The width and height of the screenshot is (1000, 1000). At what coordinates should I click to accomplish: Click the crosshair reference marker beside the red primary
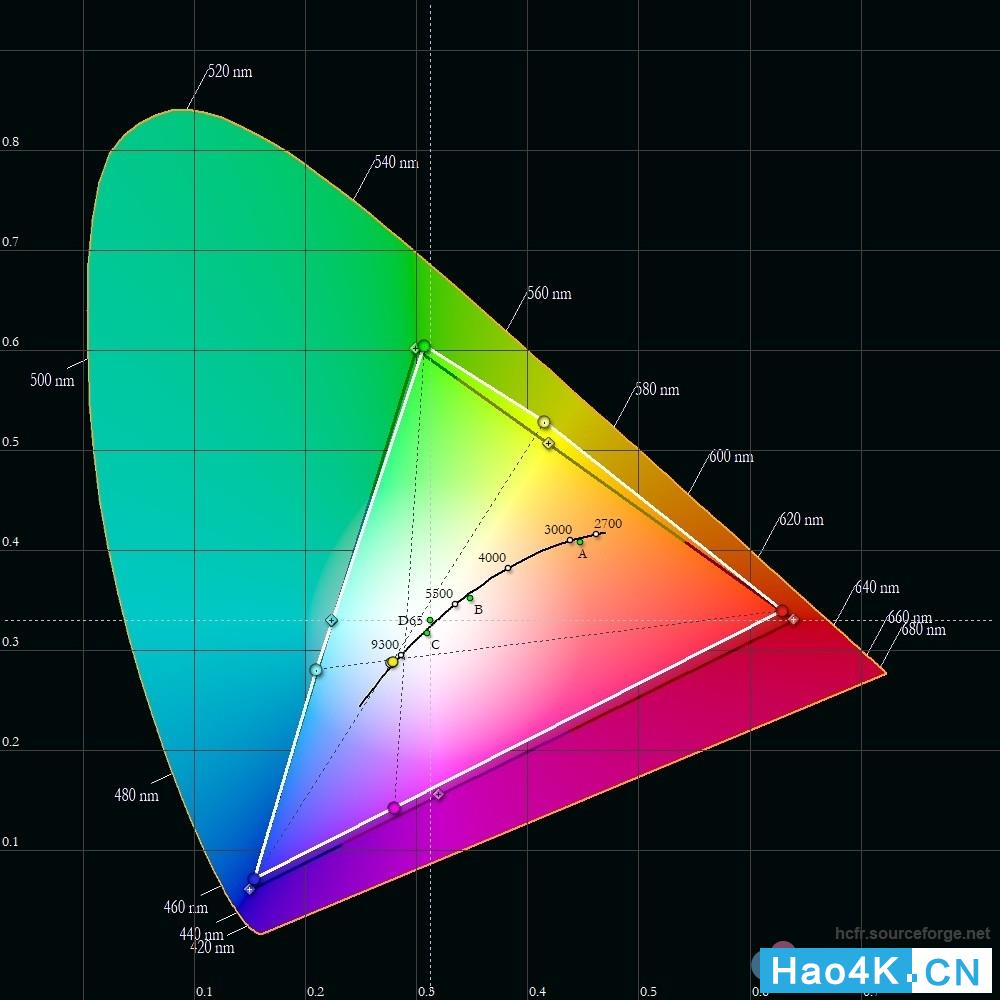pos(794,620)
